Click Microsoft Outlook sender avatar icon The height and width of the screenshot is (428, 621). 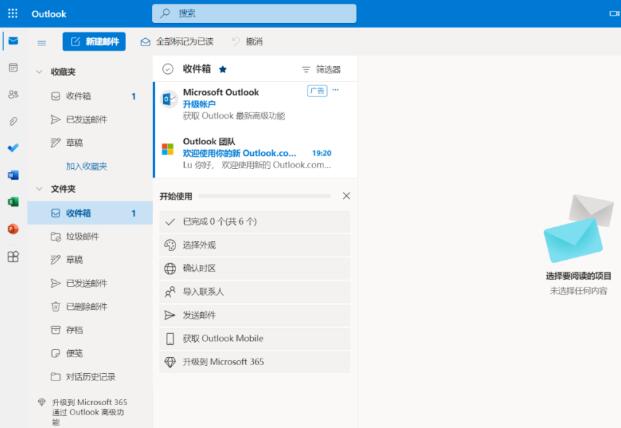click(168, 99)
